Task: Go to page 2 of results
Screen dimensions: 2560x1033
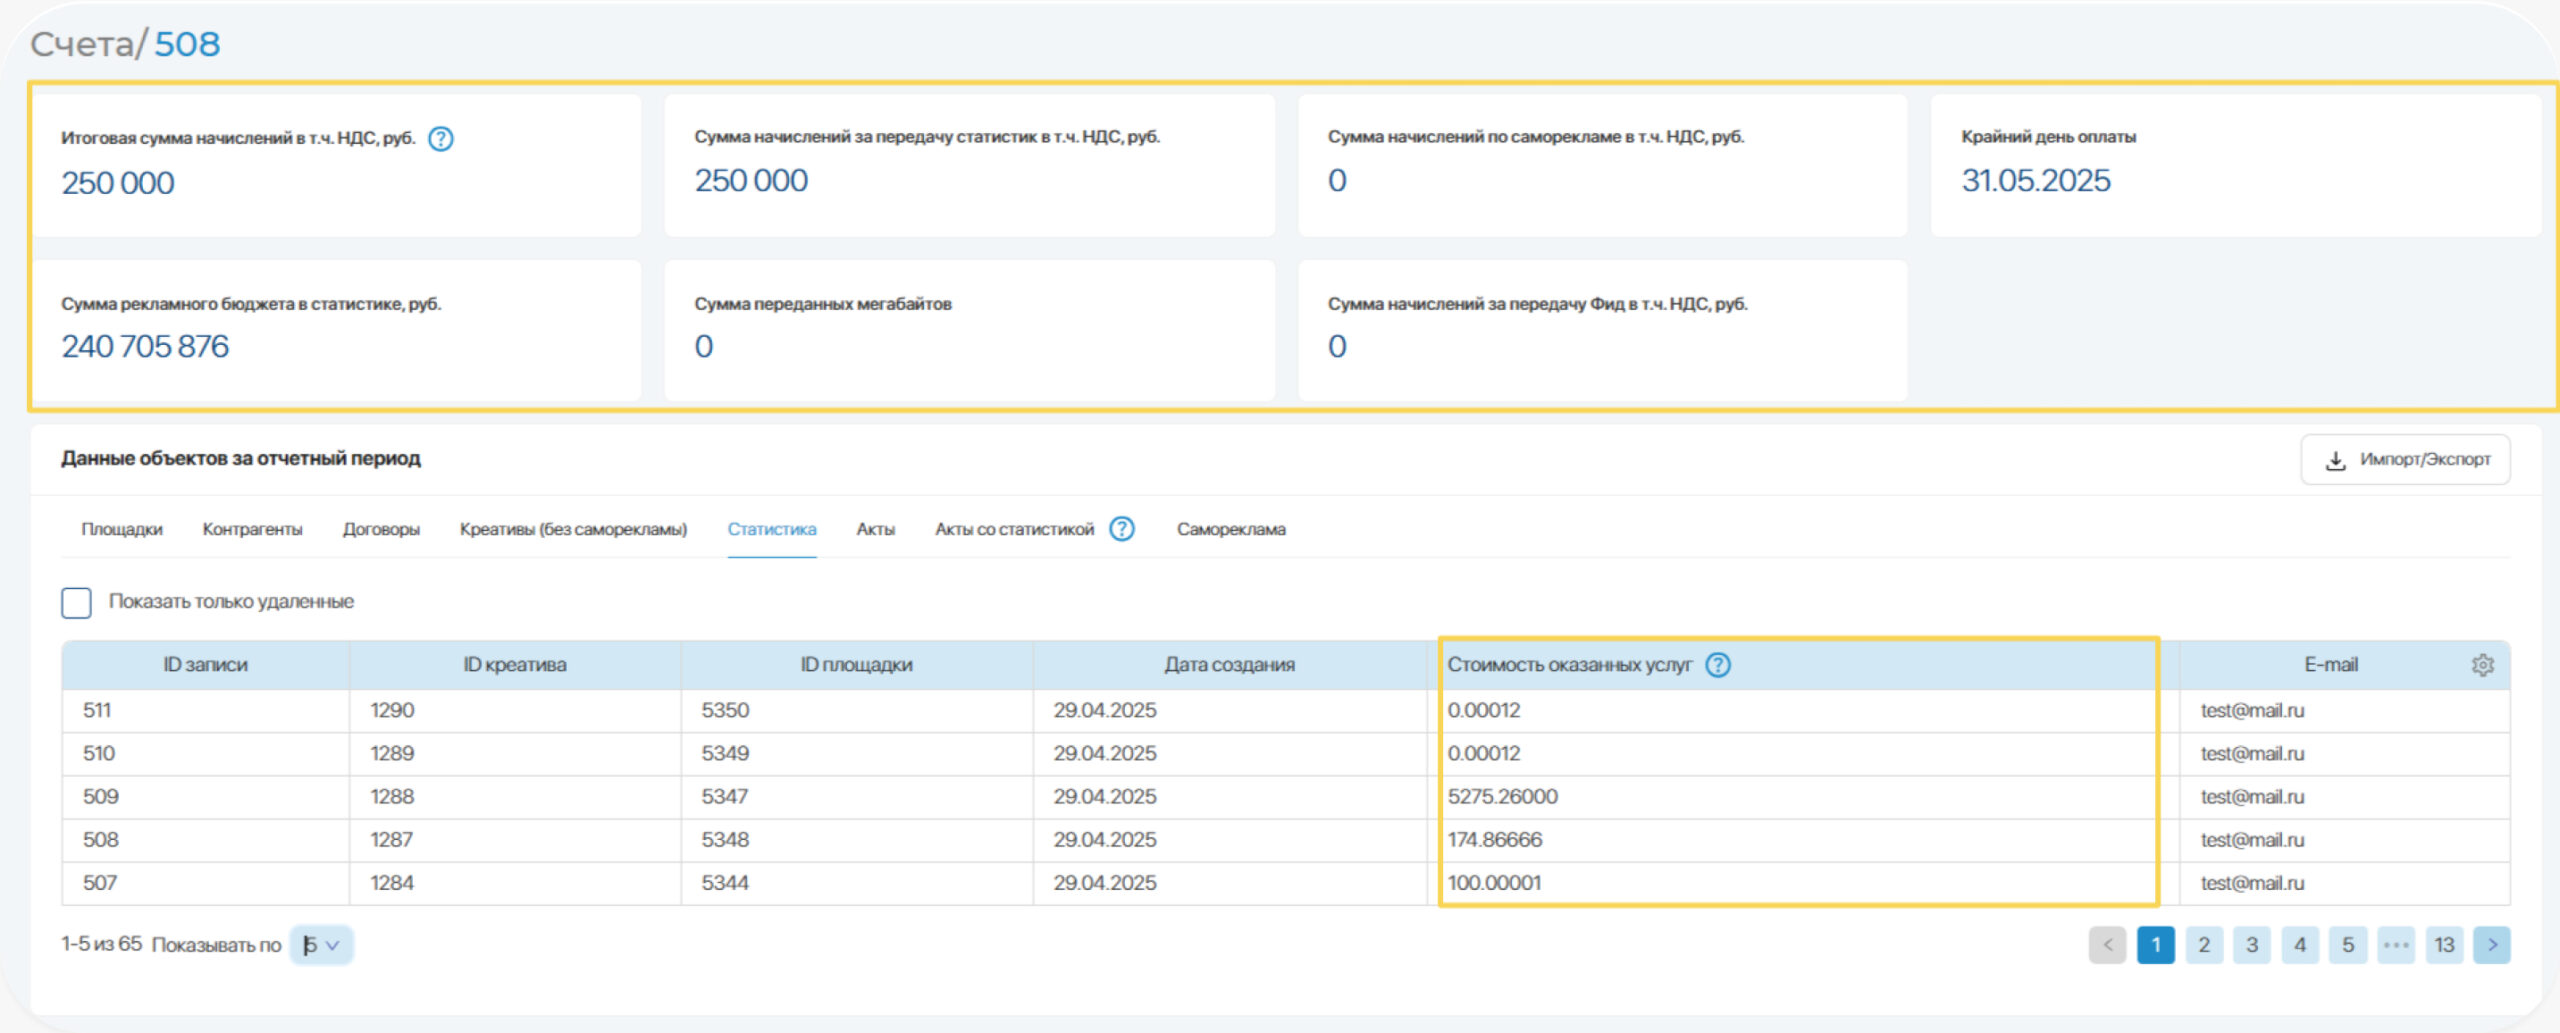Action: [2203, 945]
